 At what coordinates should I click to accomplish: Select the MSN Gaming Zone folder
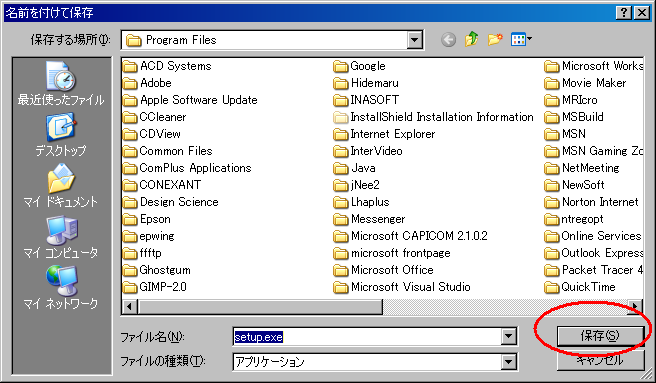click(594, 151)
